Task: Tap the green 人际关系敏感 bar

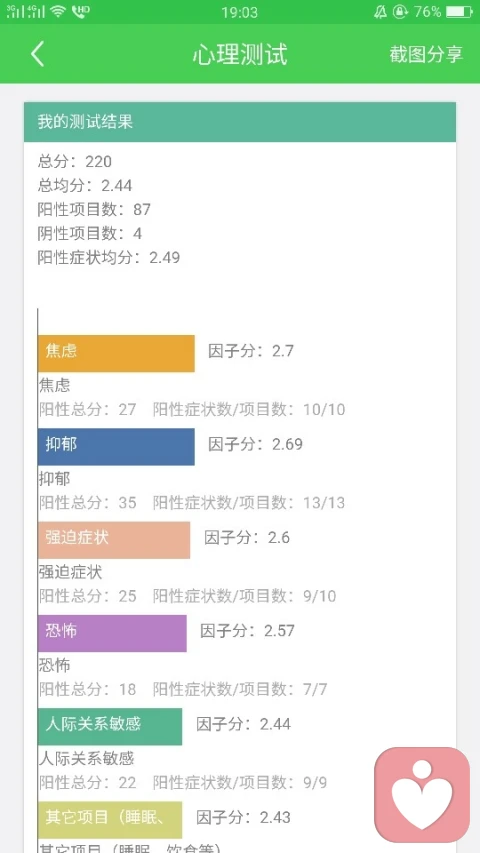Action: pyautogui.click(x=110, y=726)
